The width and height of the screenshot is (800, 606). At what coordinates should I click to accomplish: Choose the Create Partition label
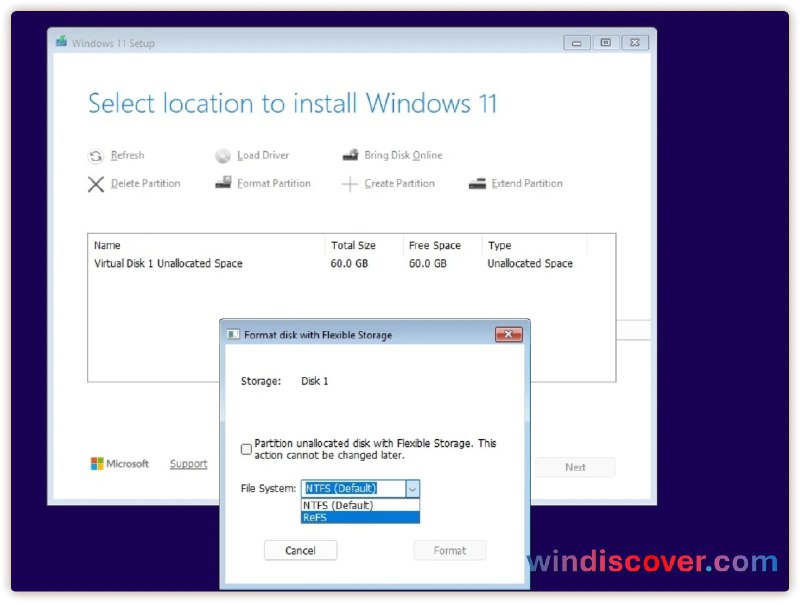[x=399, y=183]
